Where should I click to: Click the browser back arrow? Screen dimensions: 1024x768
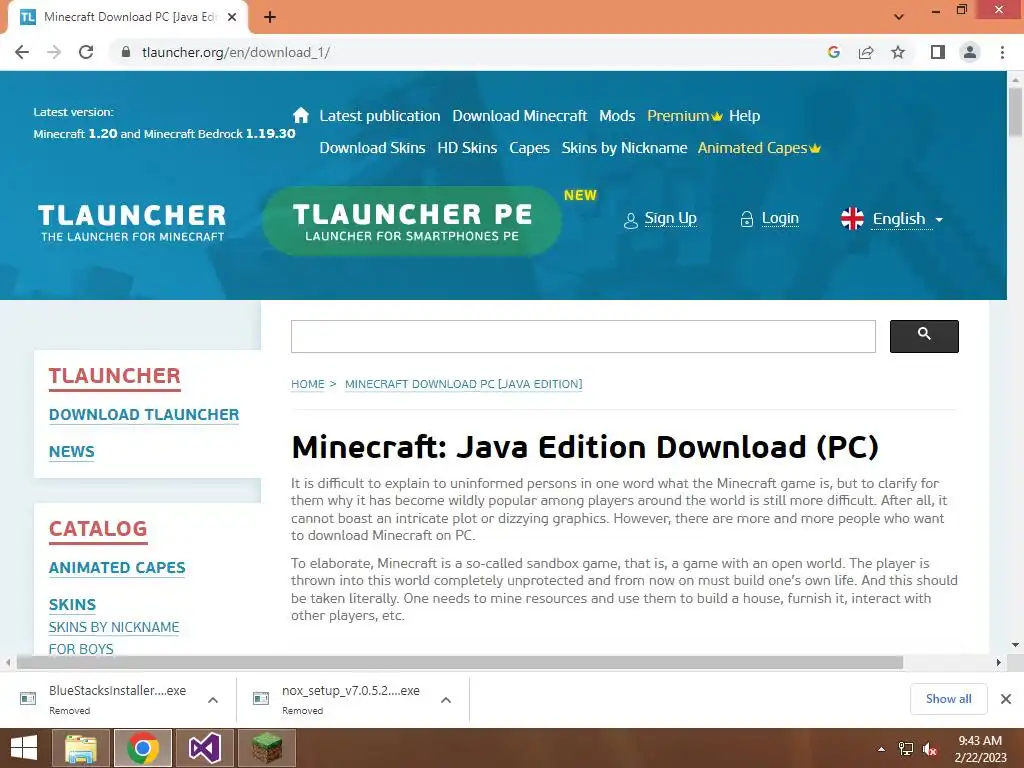tap(22, 52)
